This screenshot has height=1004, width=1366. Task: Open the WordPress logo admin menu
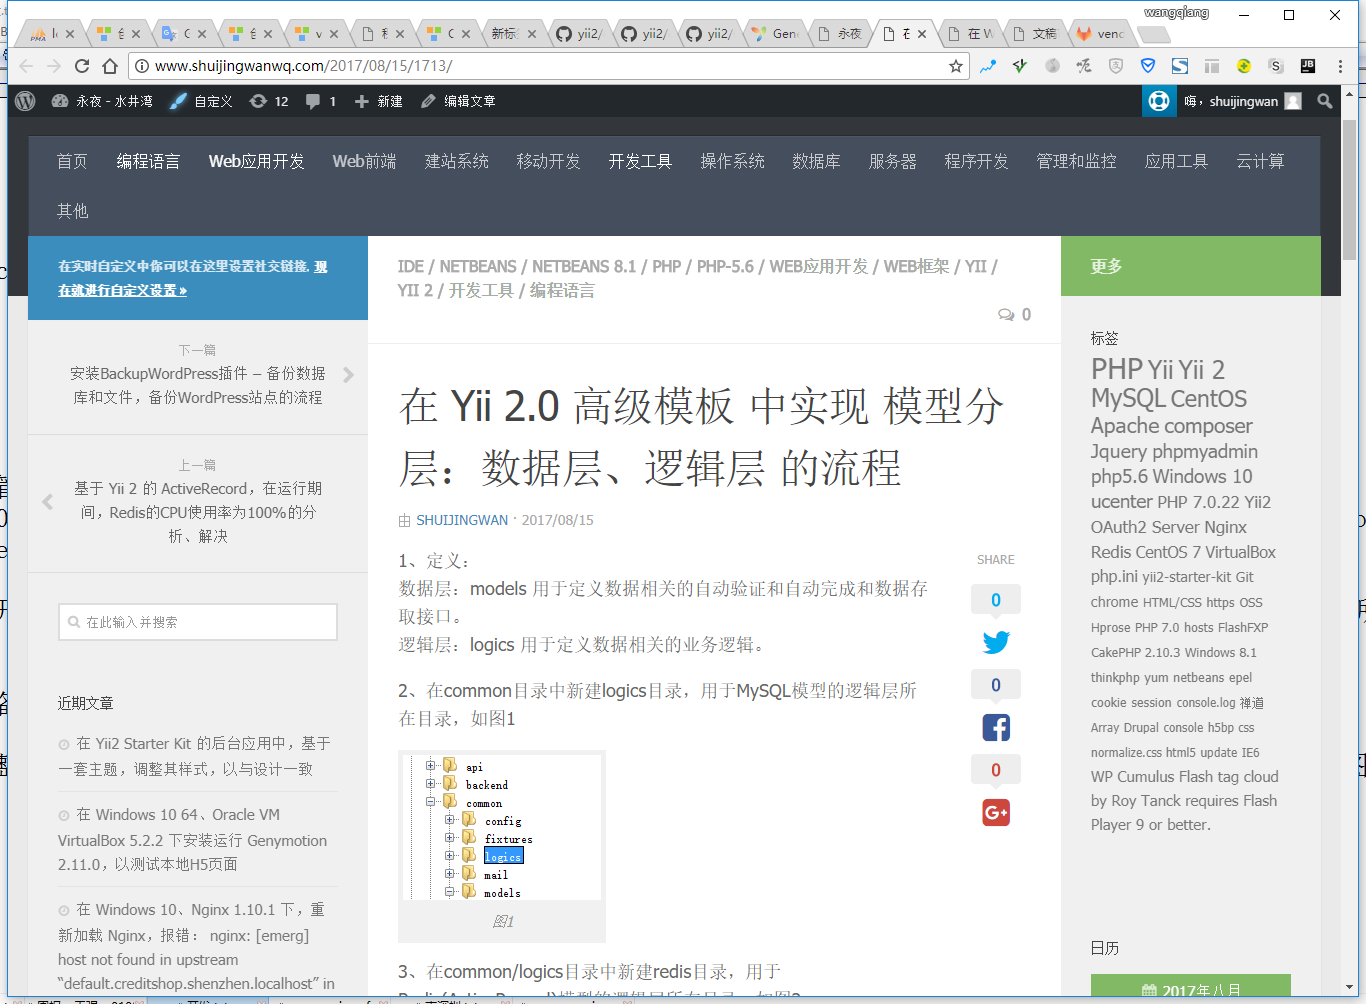(x=26, y=101)
